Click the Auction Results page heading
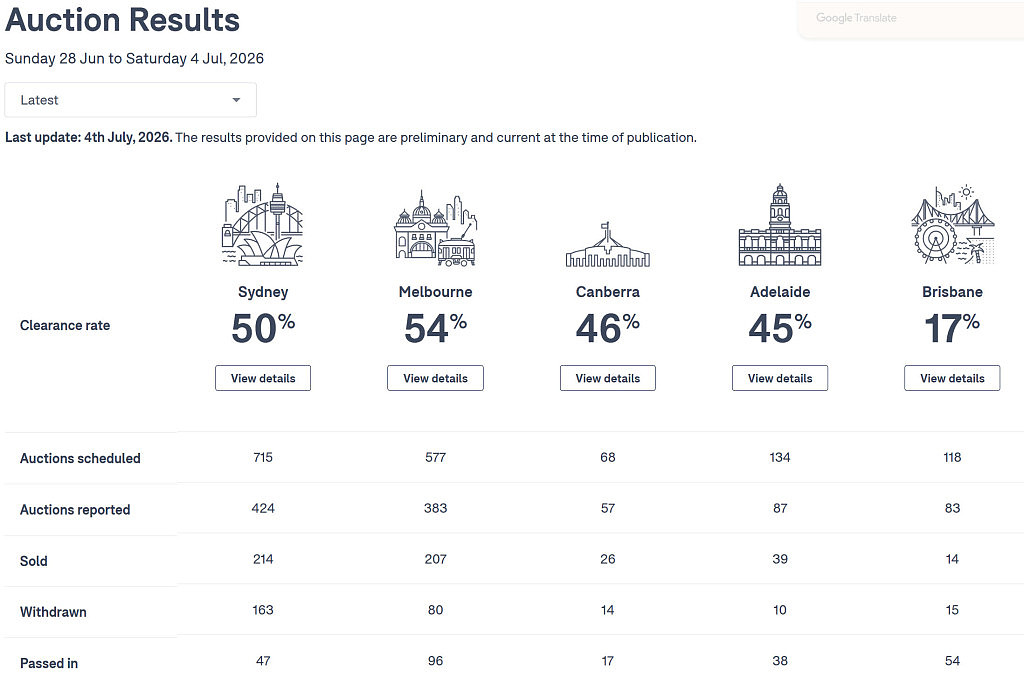Image resolution: width=1024 pixels, height=692 pixels. coord(122,20)
